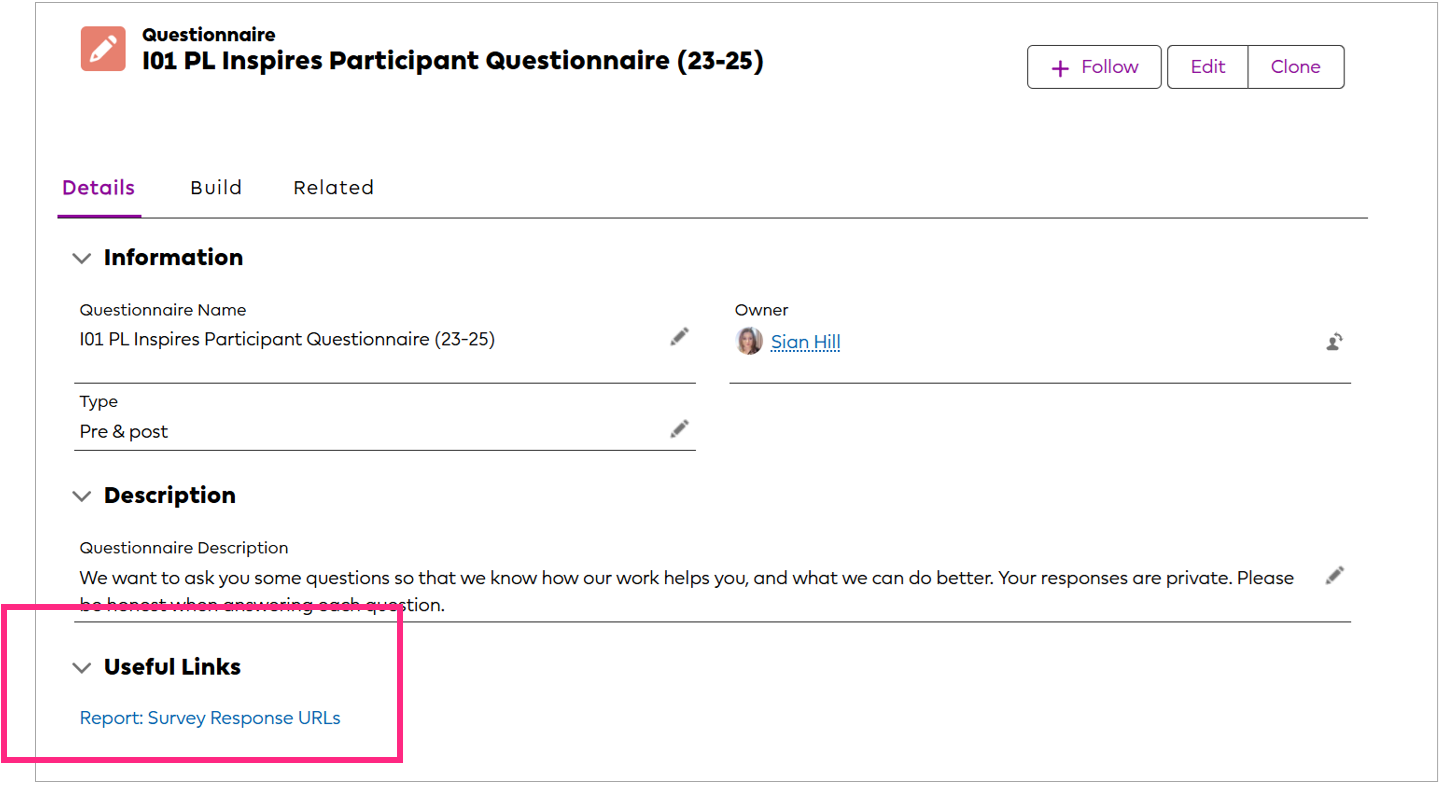Open the Sian Hill owner link
The height and width of the screenshot is (788, 1444).
coord(805,341)
